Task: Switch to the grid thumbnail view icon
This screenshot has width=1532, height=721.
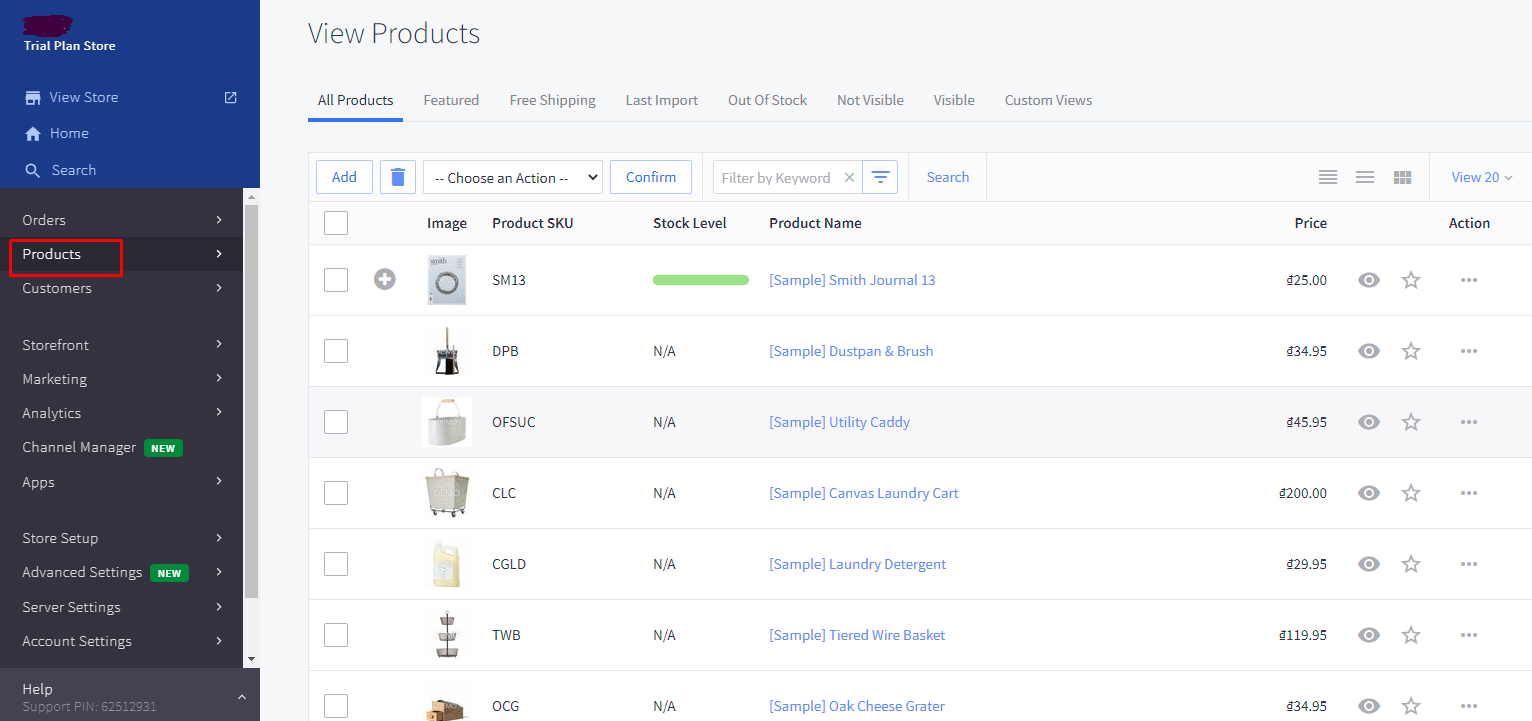Action: click(x=1402, y=177)
